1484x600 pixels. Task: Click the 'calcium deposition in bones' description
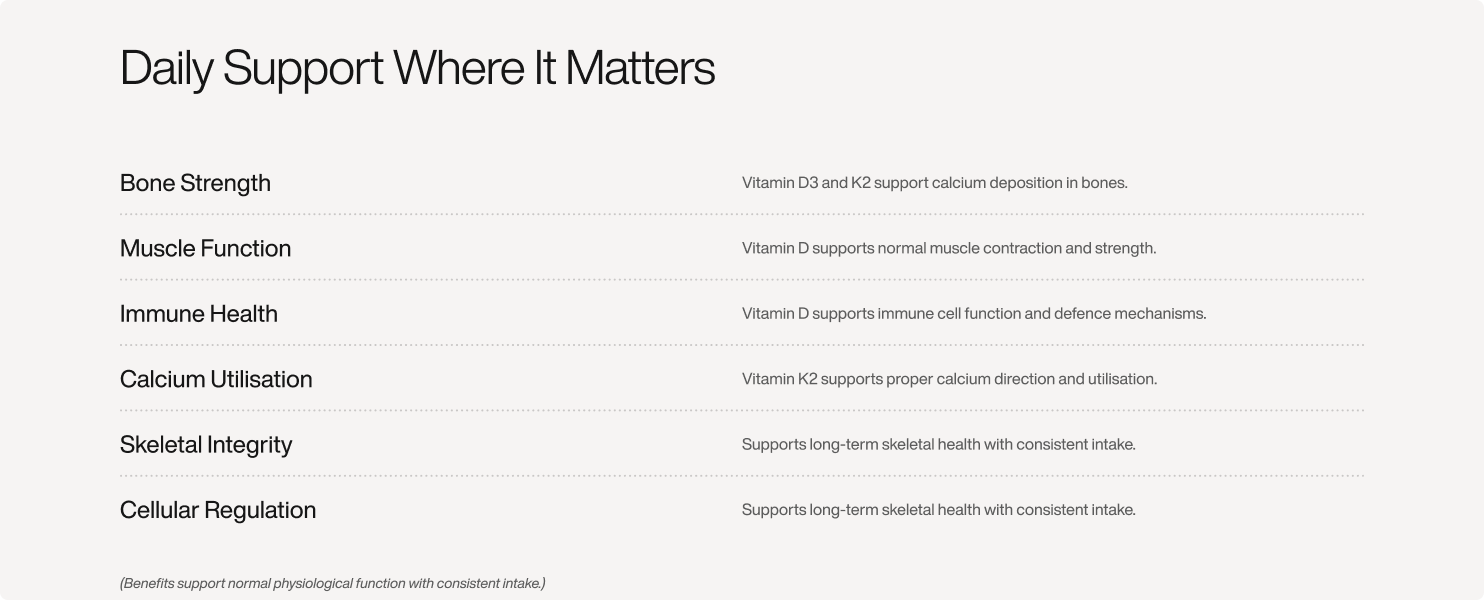click(x=934, y=183)
